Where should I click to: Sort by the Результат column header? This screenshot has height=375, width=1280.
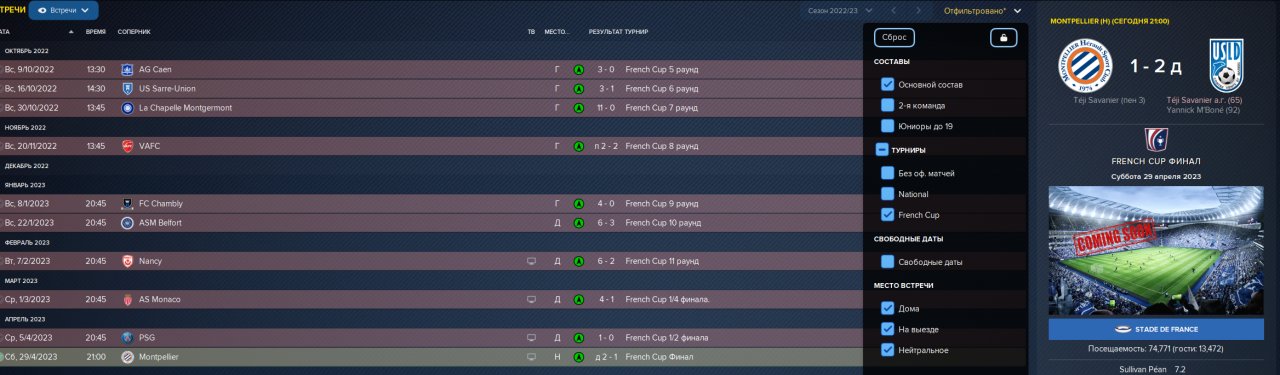tap(605, 32)
